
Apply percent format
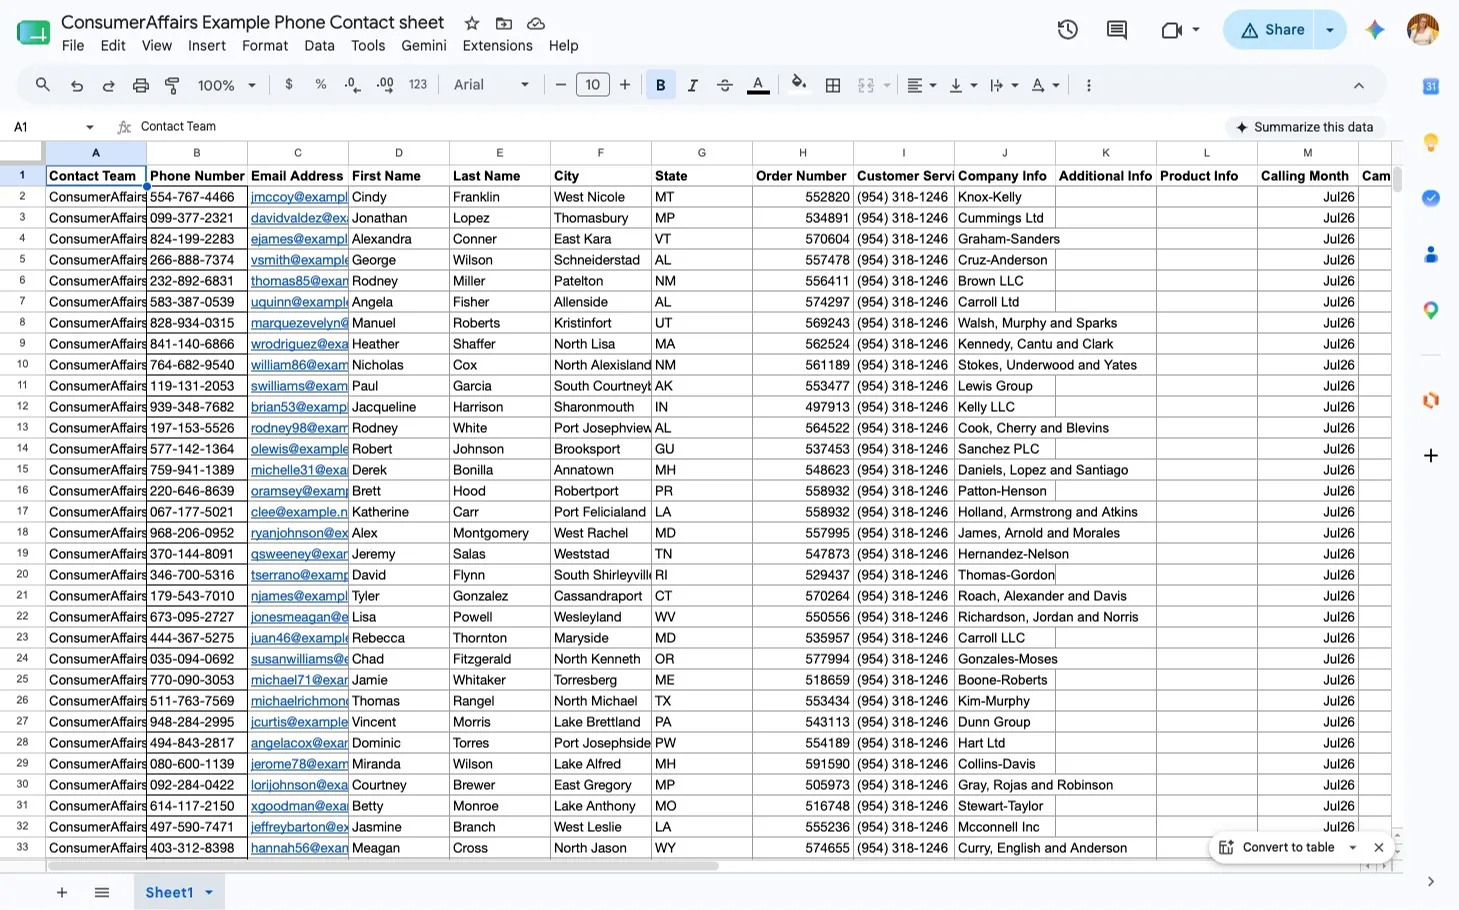321,85
